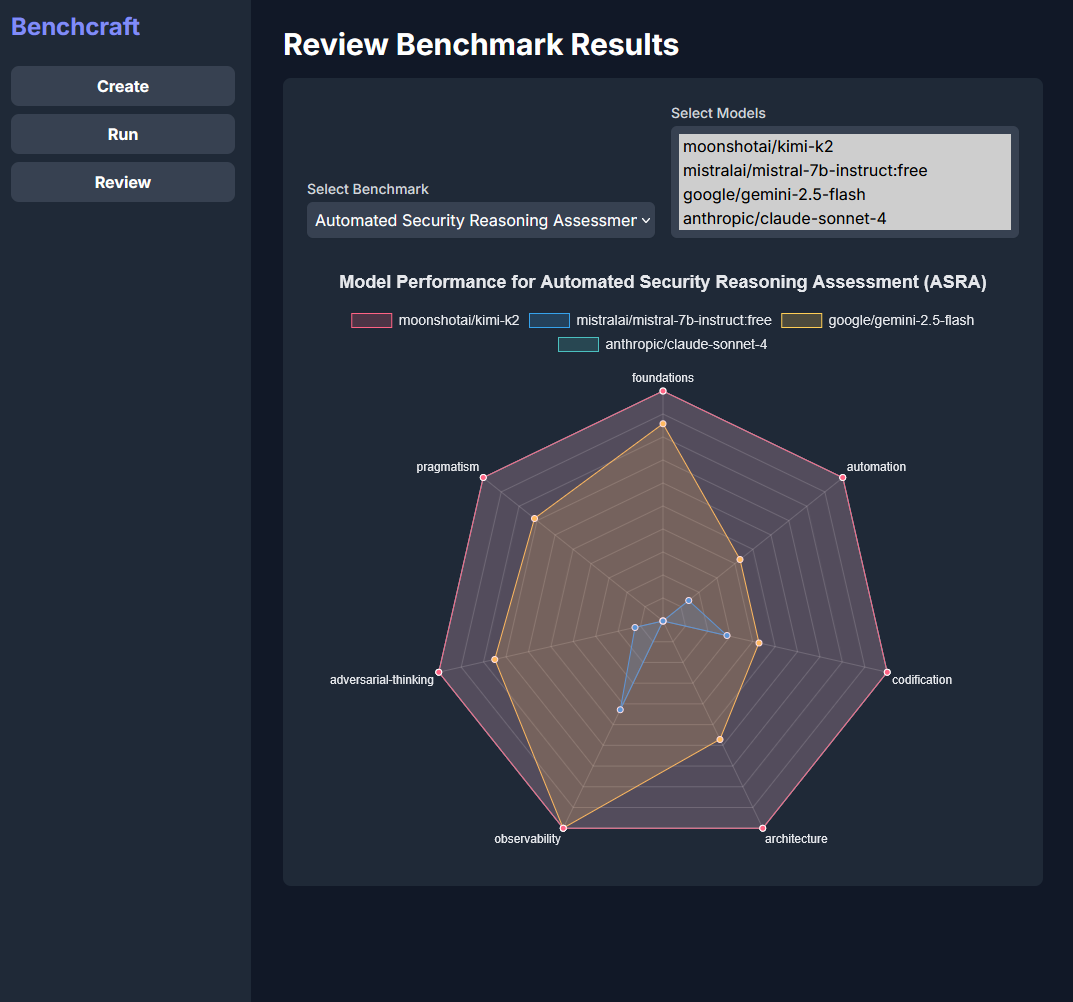Click the pragmatism axis label
This screenshot has height=1002, width=1073.
coord(448,467)
